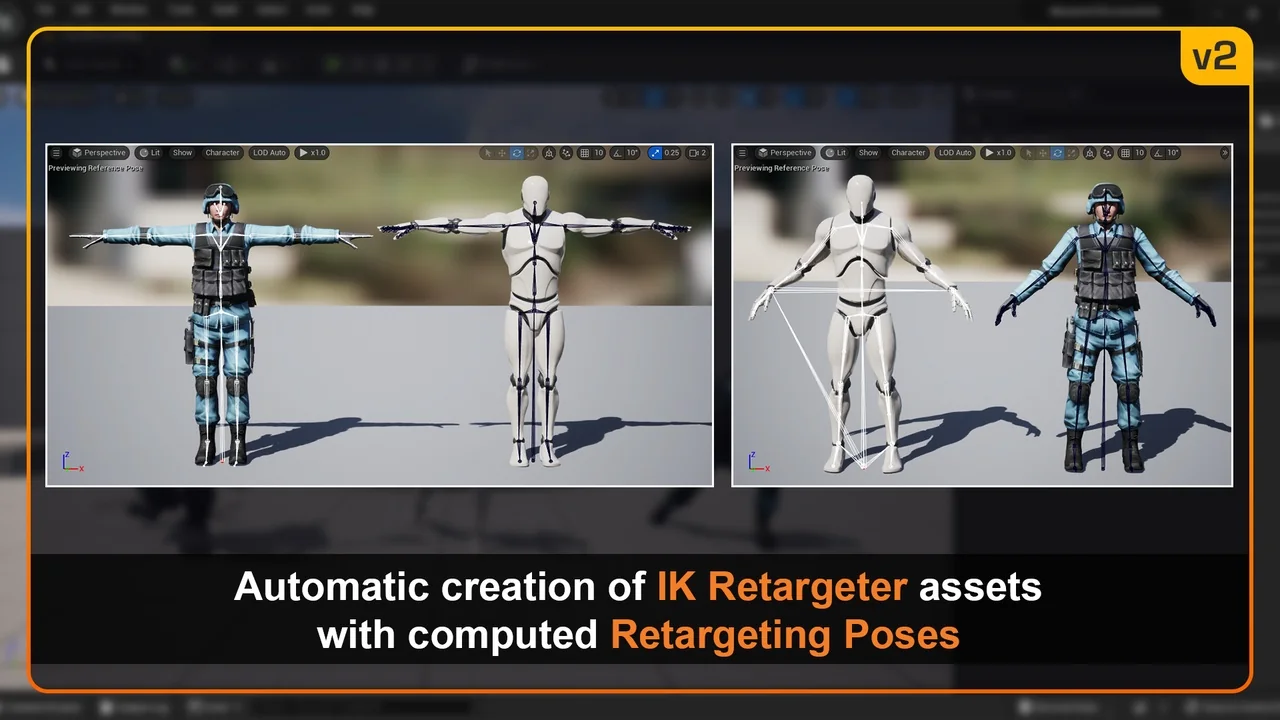Expand the Lit view mode in right viewport

point(835,153)
